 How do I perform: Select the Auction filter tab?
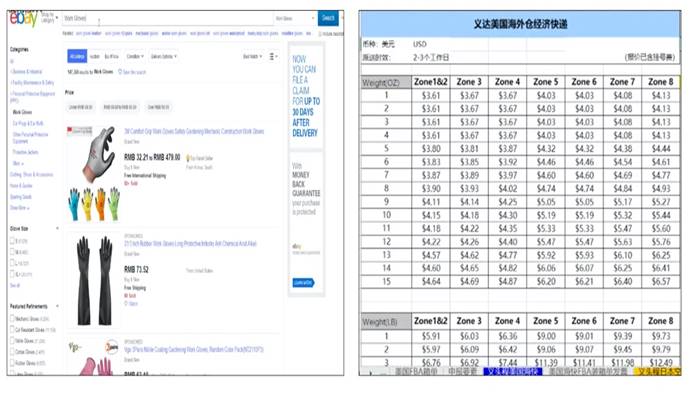95,56
